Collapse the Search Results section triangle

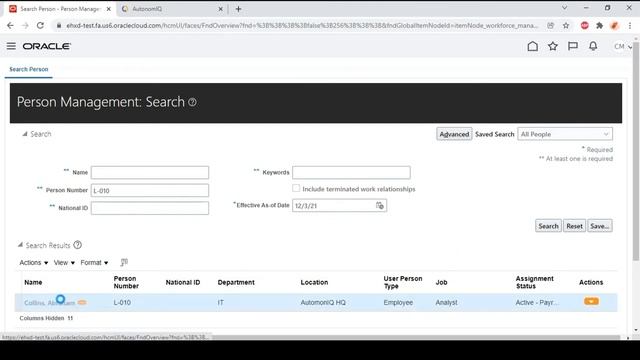pos(20,245)
